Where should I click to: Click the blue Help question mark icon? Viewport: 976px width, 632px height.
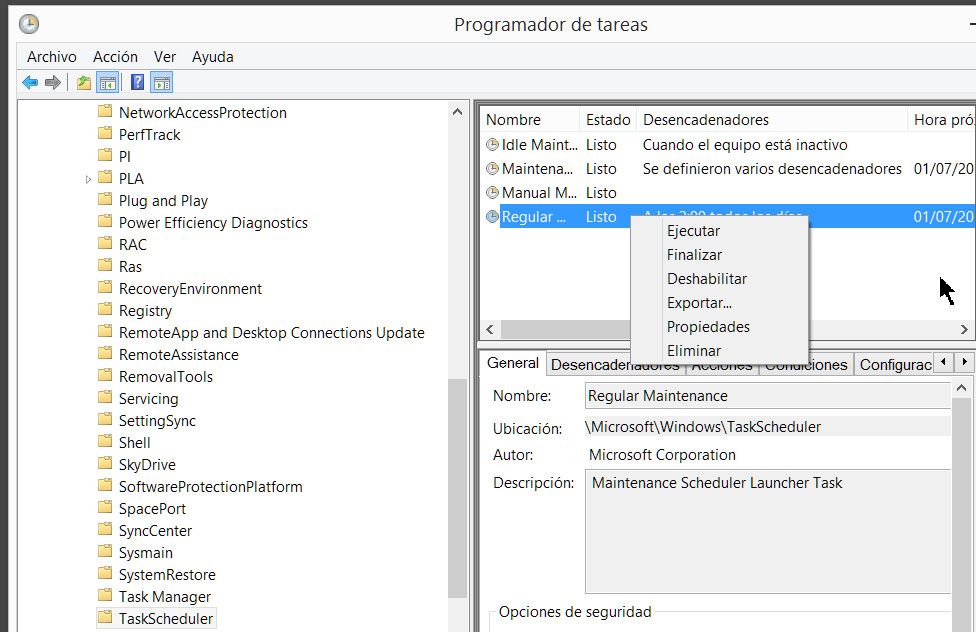[x=138, y=82]
